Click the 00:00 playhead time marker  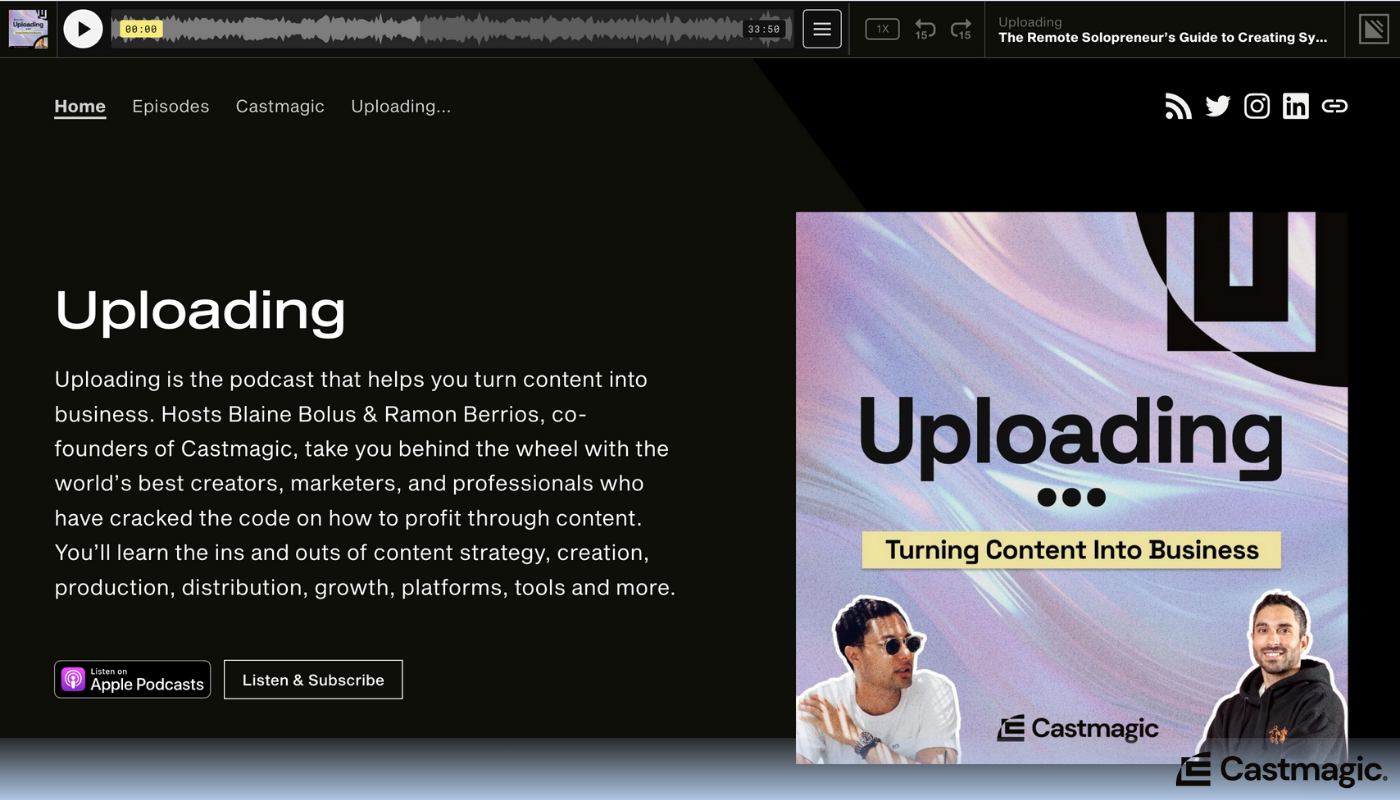141,30
